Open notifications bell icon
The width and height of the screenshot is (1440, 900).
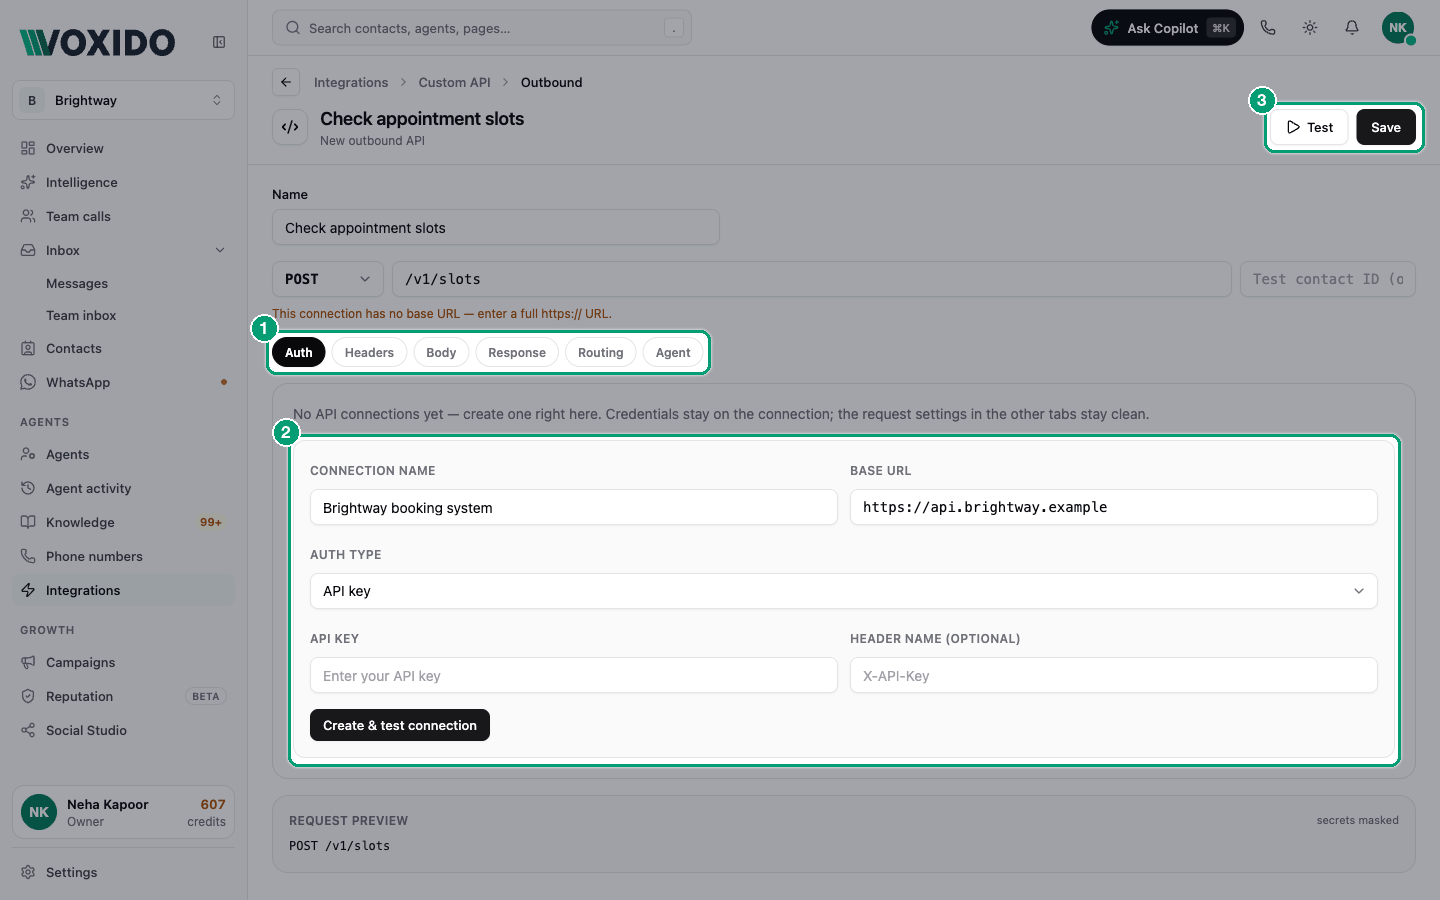pos(1352,28)
